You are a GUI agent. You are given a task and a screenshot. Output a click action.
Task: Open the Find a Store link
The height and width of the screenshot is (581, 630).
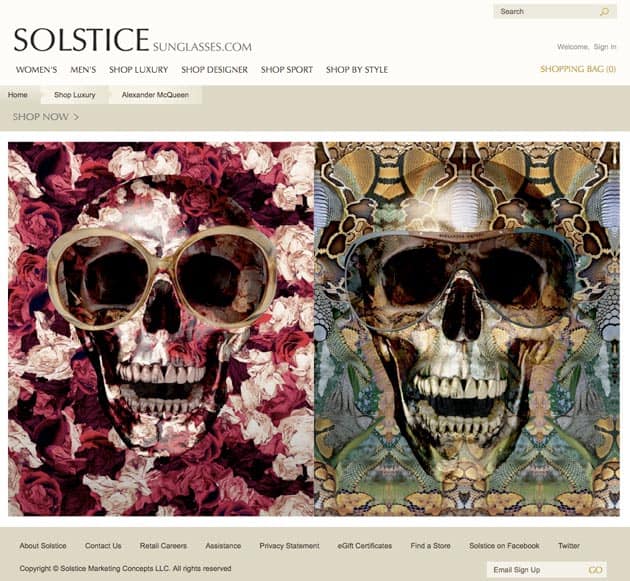(430, 546)
